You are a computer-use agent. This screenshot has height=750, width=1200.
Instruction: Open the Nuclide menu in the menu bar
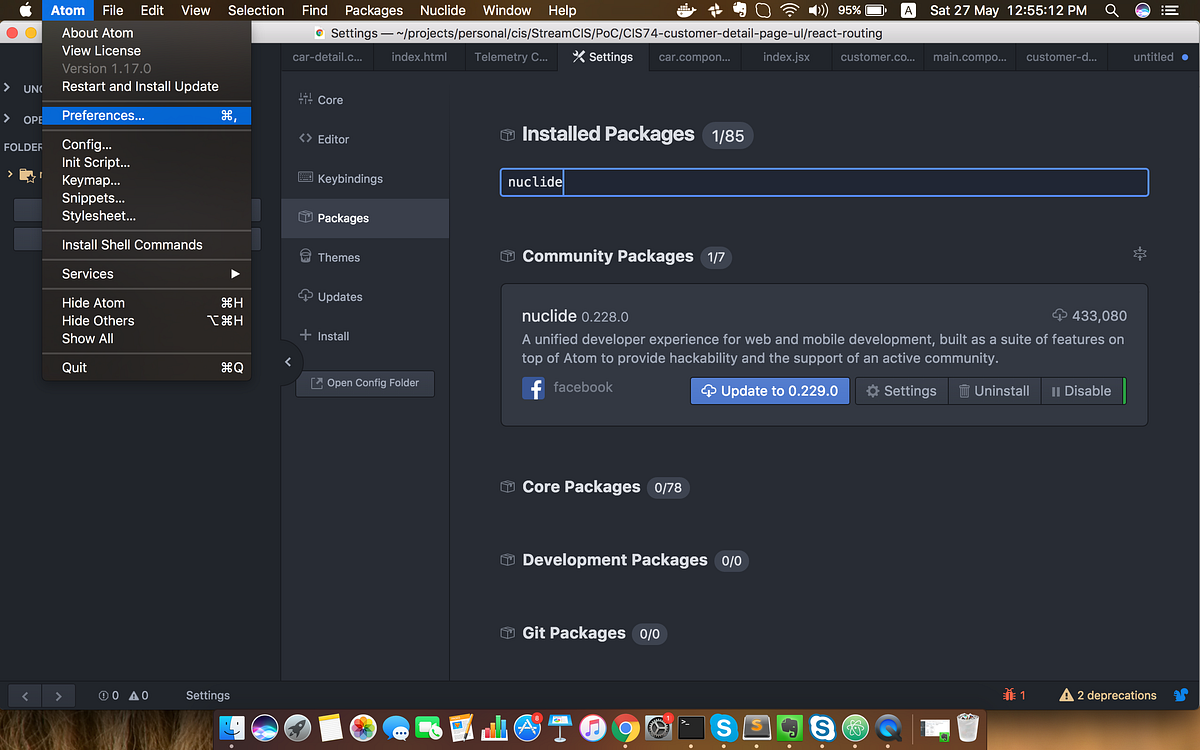[x=443, y=10]
